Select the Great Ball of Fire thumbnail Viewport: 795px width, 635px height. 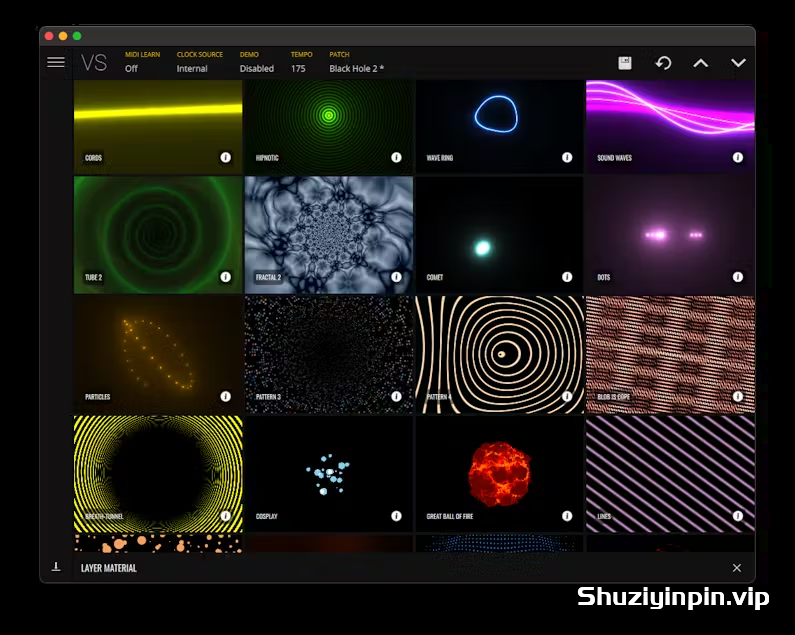[x=499, y=474]
